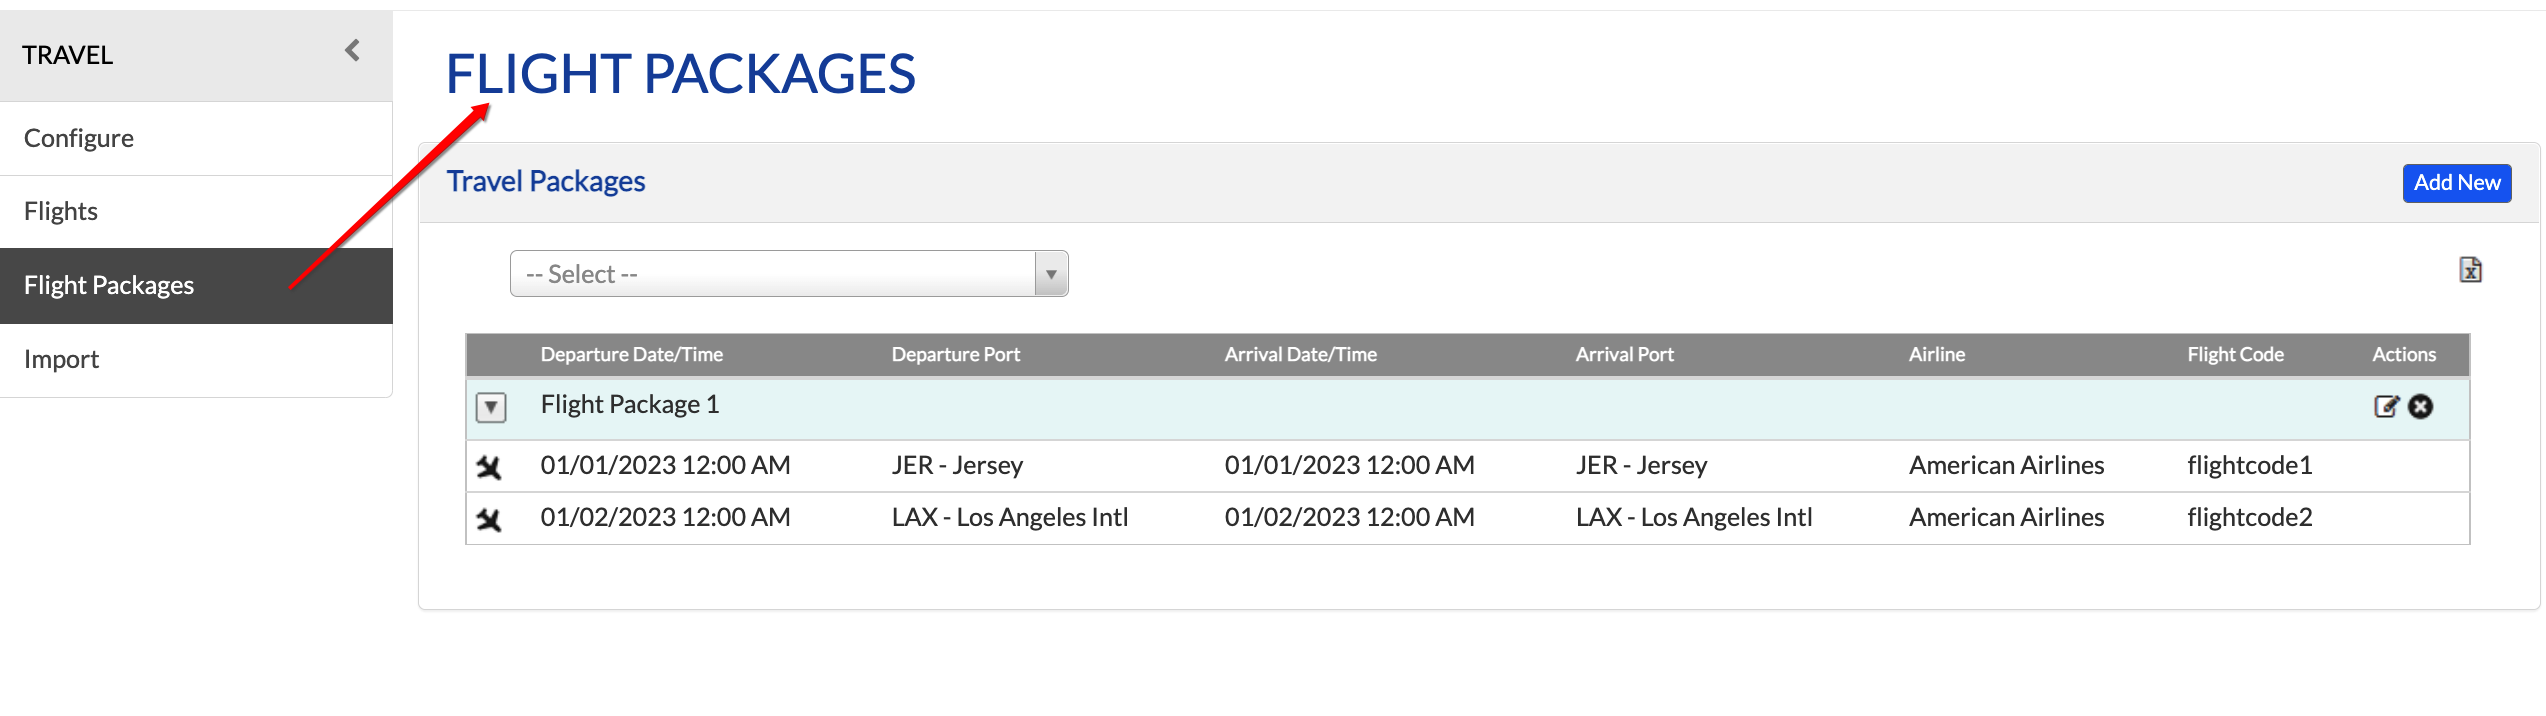The height and width of the screenshot is (716, 2546).
Task: Click the dropdown arrow of Select box
Action: (1051, 274)
